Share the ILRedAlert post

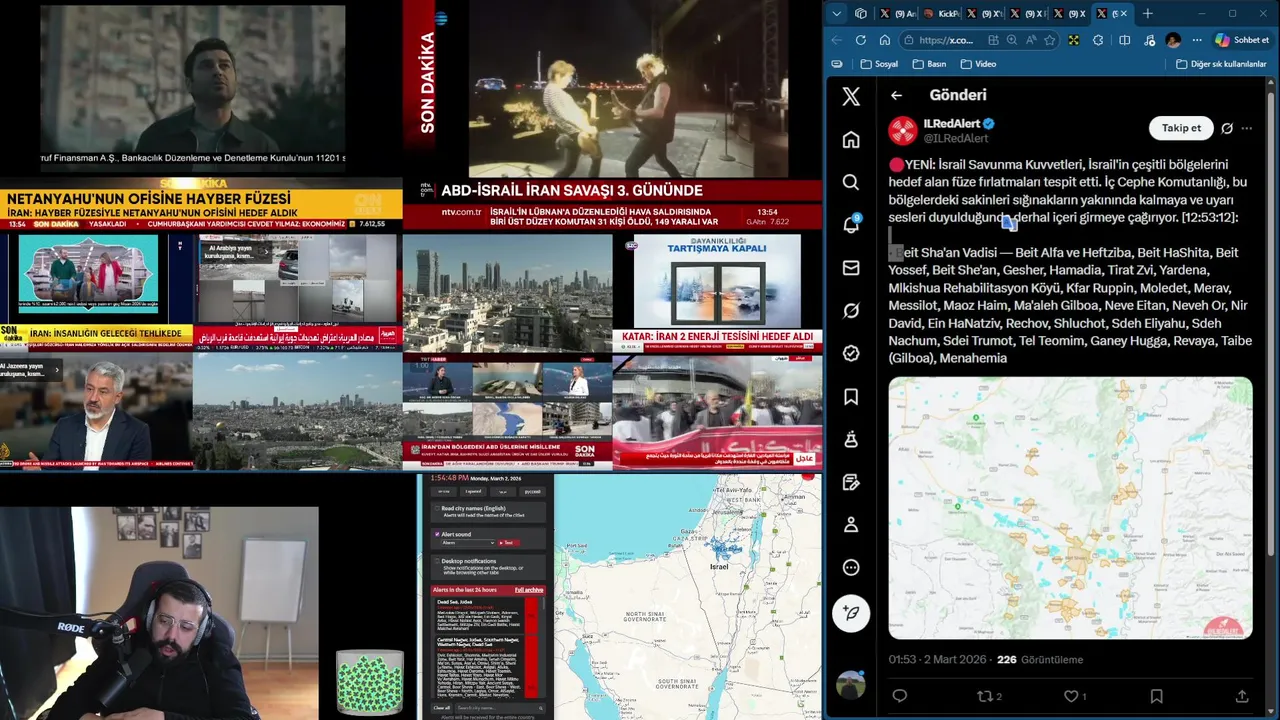[1242, 696]
